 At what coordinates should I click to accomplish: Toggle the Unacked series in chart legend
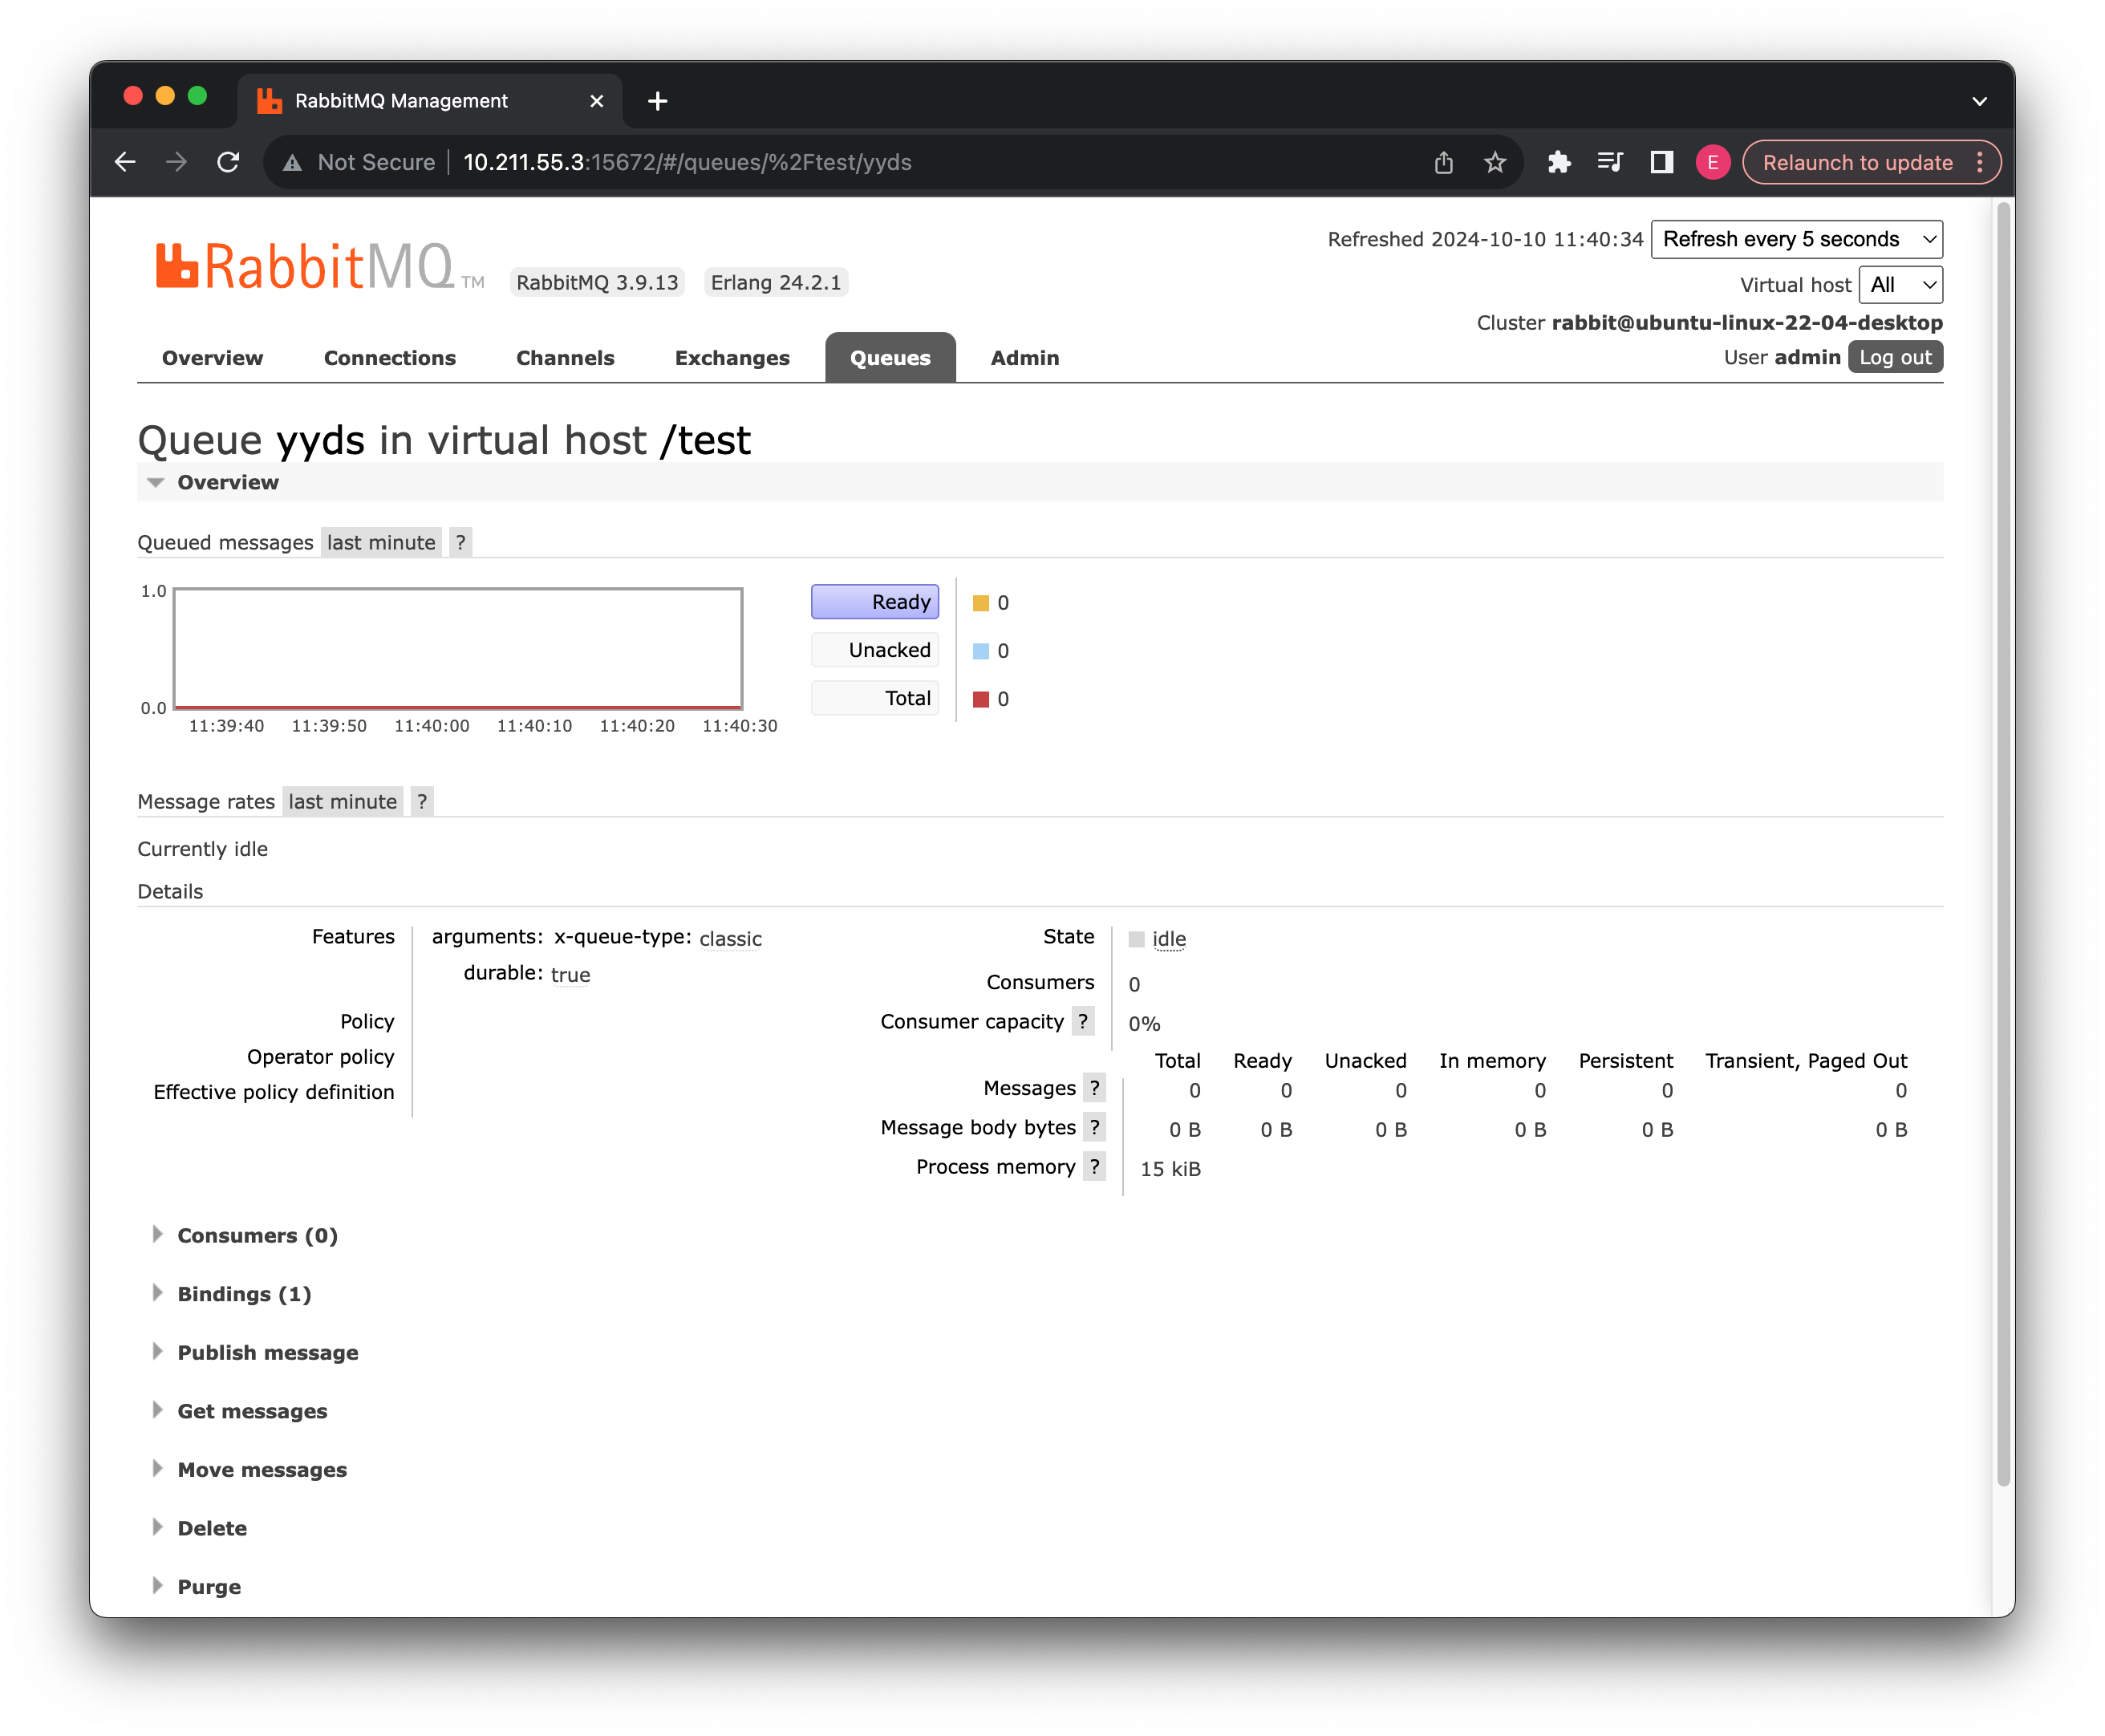coord(875,650)
